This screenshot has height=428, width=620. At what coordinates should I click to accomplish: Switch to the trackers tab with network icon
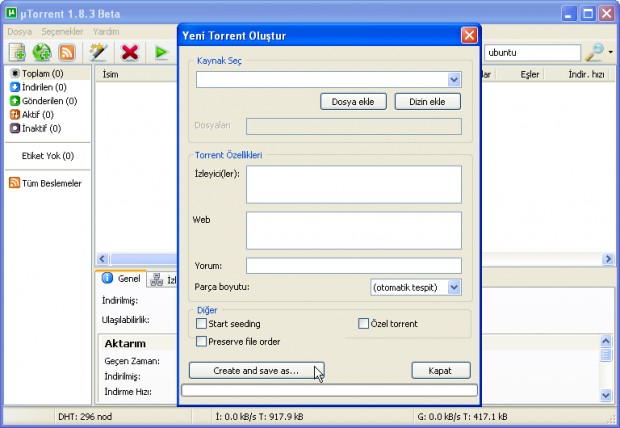pyautogui.click(x=163, y=280)
